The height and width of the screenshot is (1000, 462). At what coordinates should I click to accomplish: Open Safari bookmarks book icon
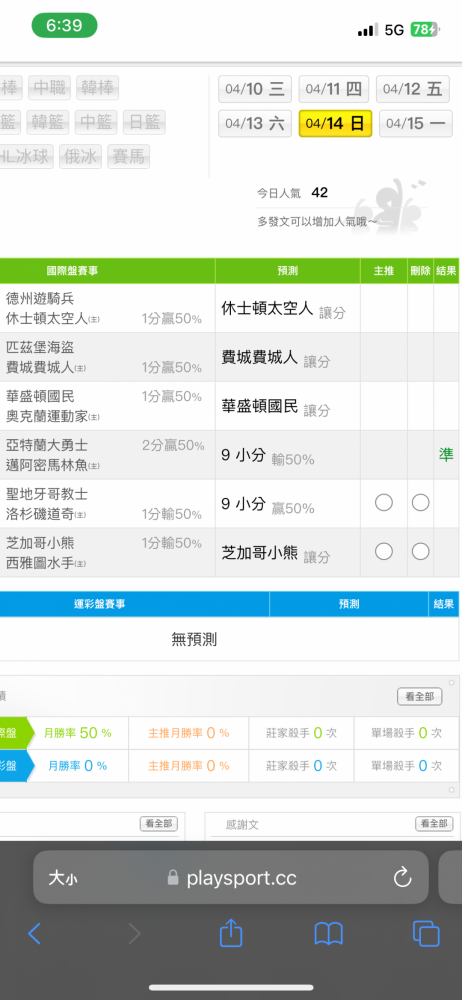(x=329, y=934)
